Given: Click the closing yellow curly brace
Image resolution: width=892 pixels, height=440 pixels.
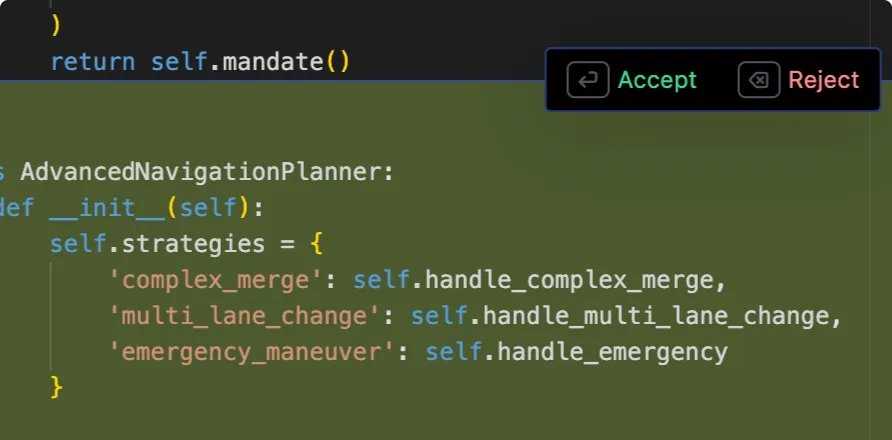Looking at the screenshot, I should pyautogui.click(x=57, y=387).
